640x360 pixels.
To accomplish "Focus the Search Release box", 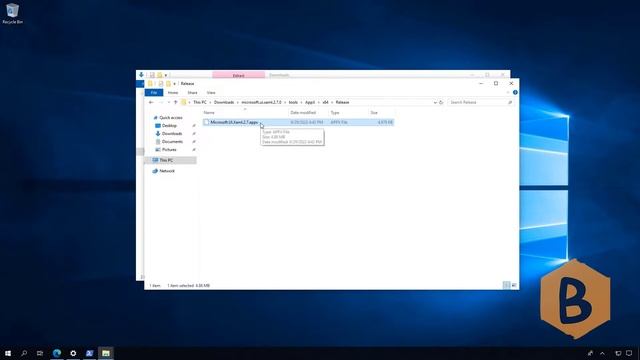I will click(x=480, y=102).
